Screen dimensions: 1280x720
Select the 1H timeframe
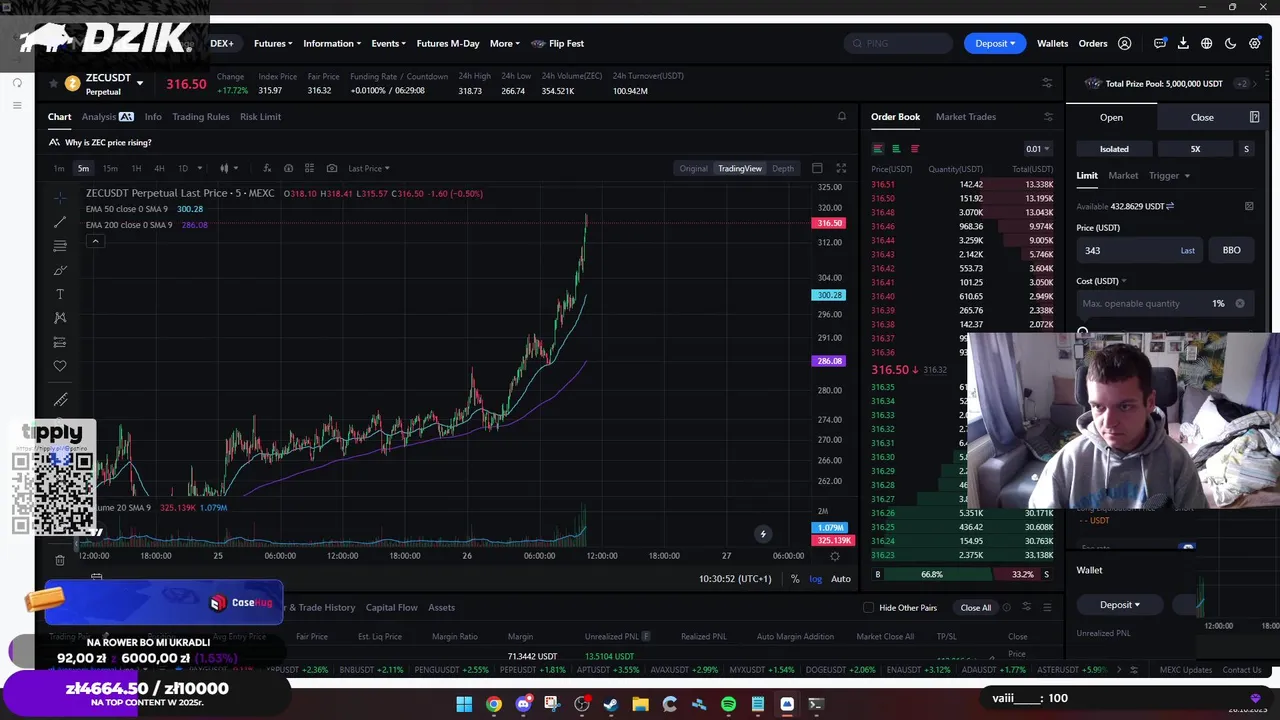[x=136, y=169]
